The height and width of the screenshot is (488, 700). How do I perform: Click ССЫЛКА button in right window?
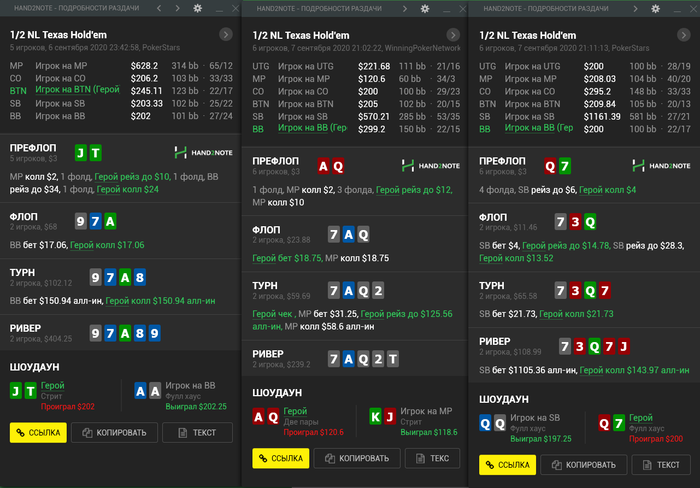pyautogui.click(x=508, y=465)
